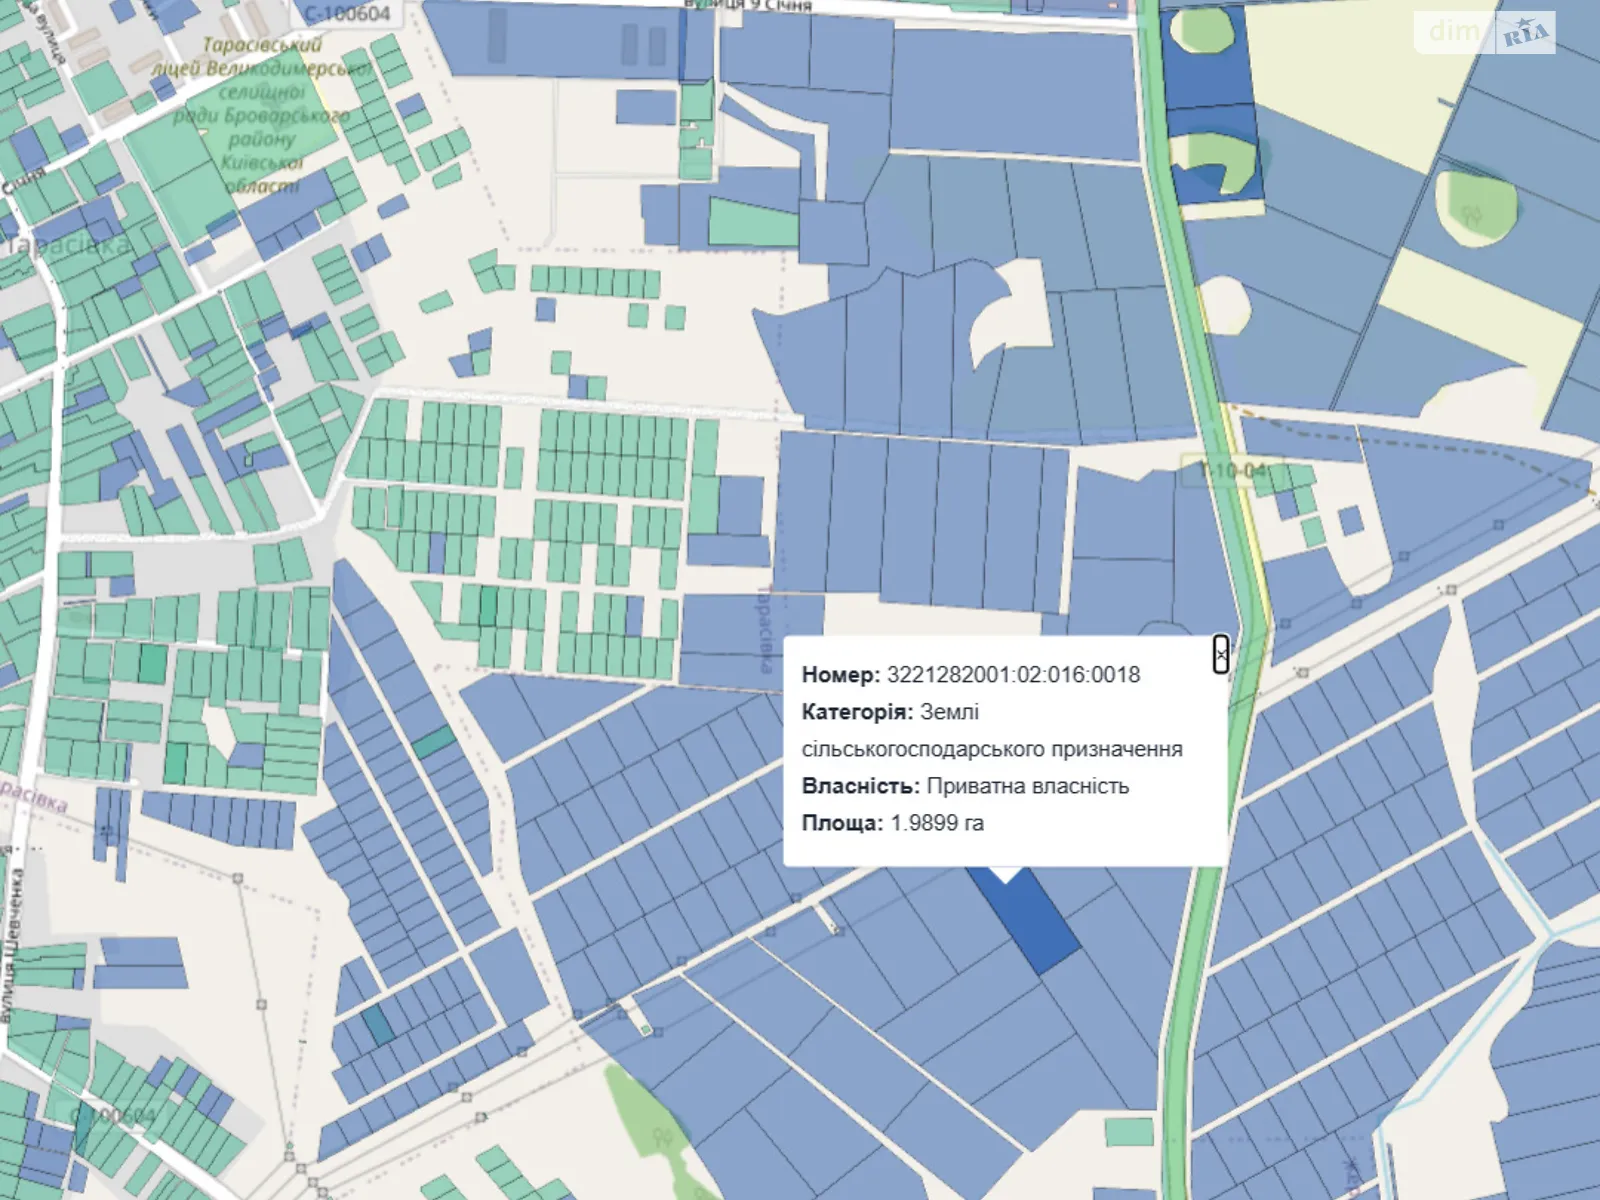Click the Приватна власність ownership text
This screenshot has width=1600, height=1200.
pos(1027,786)
